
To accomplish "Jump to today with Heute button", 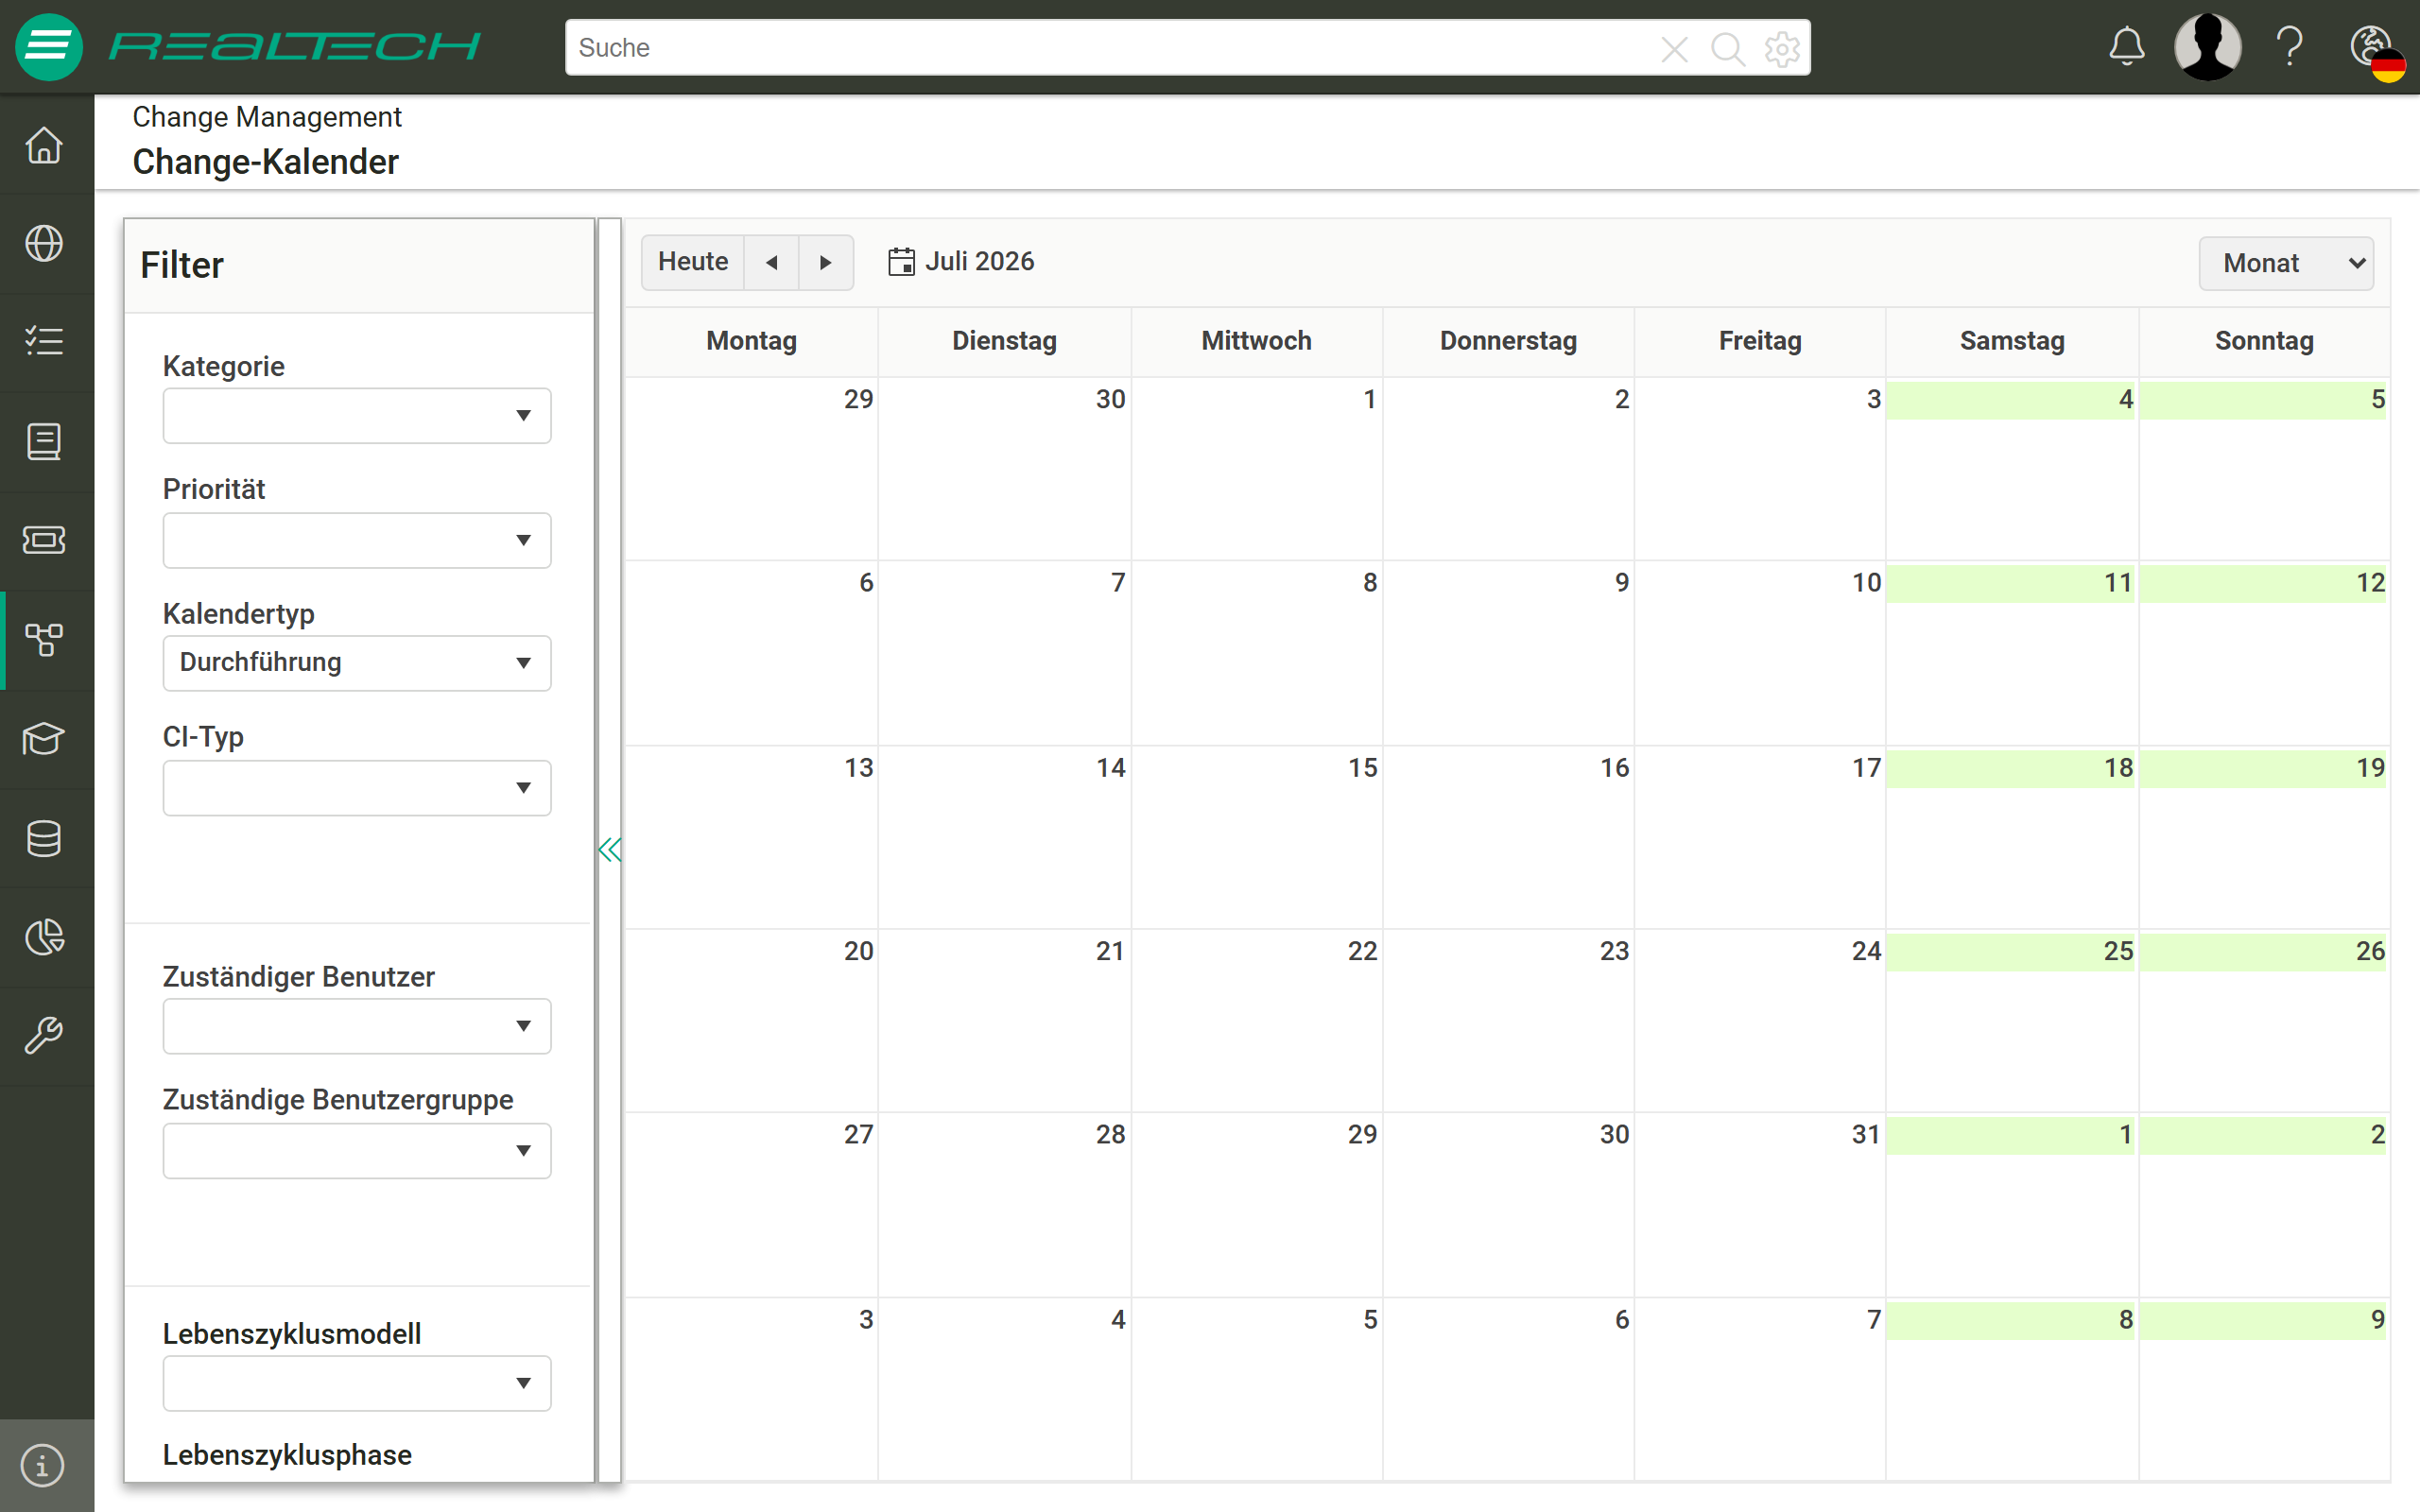I will click(693, 262).
